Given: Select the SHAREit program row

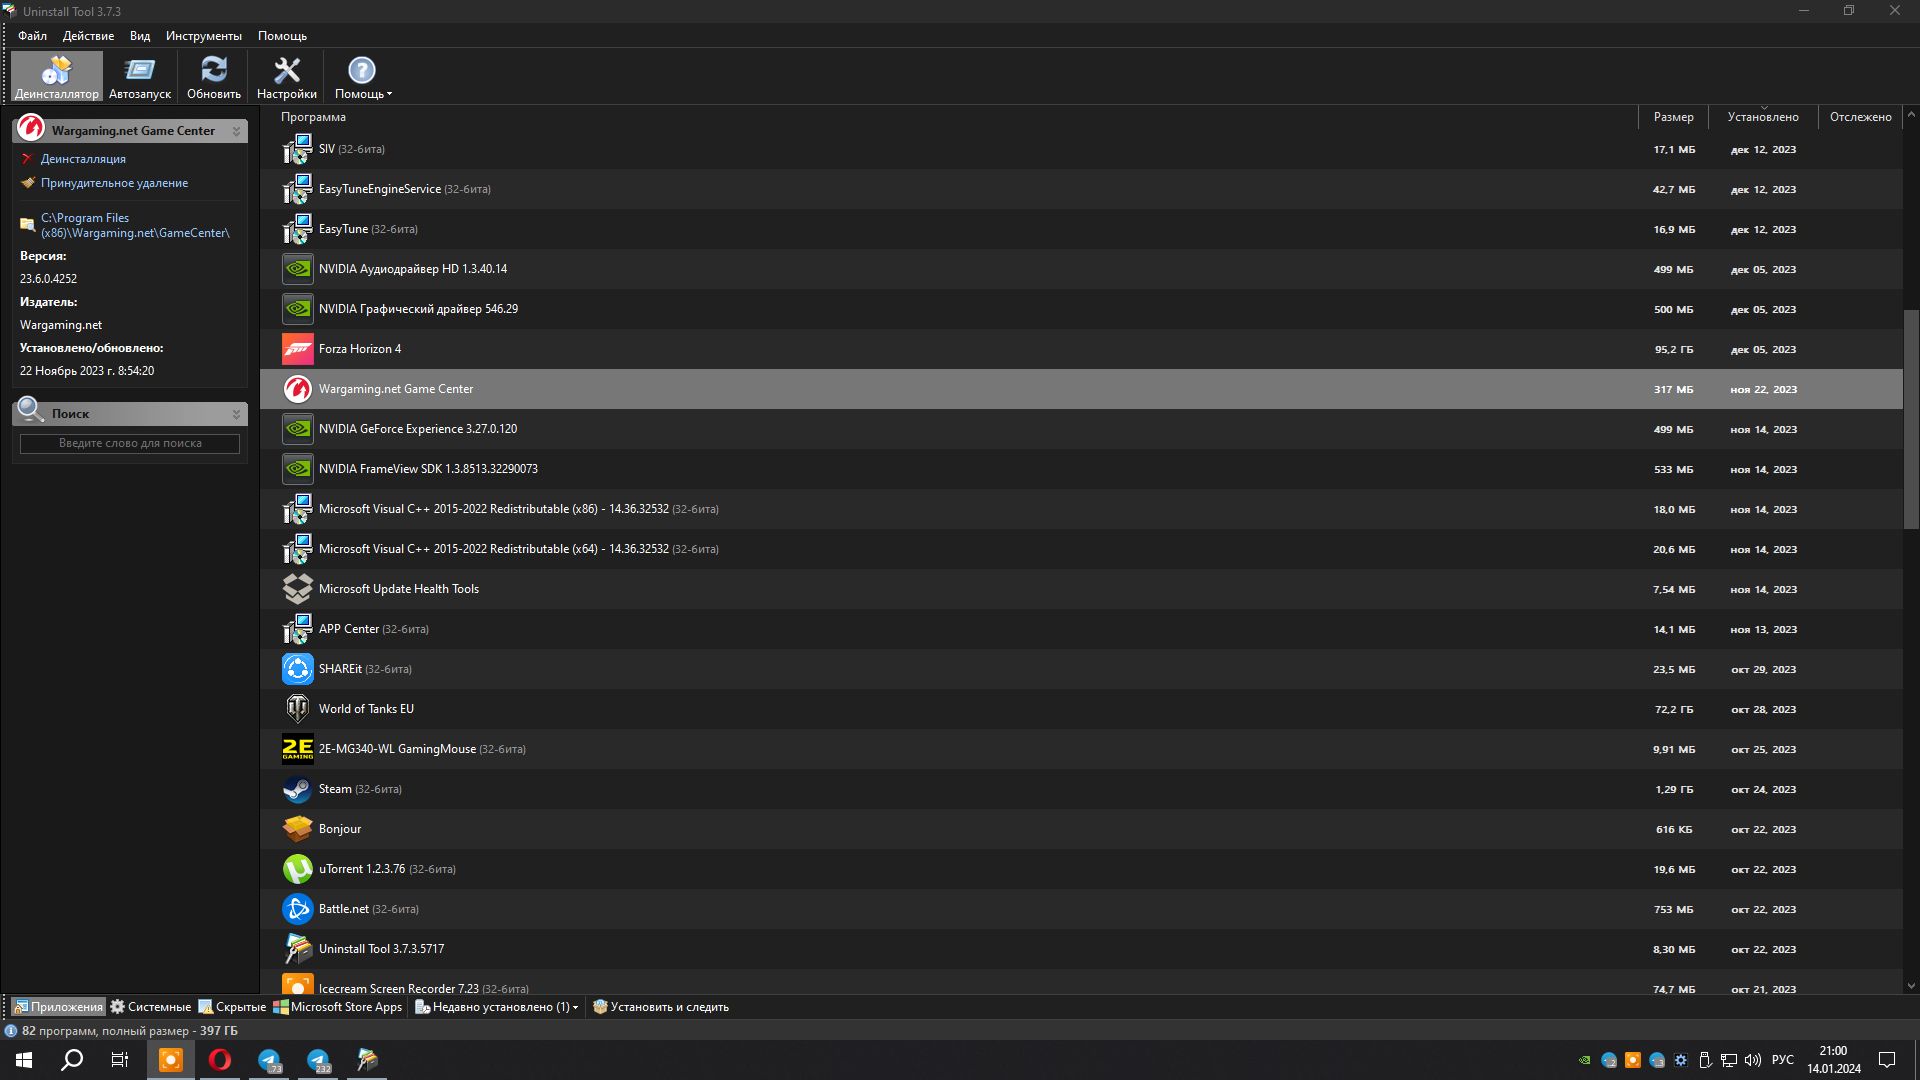Looking at the screenshot, I should tap(1081, 669).
